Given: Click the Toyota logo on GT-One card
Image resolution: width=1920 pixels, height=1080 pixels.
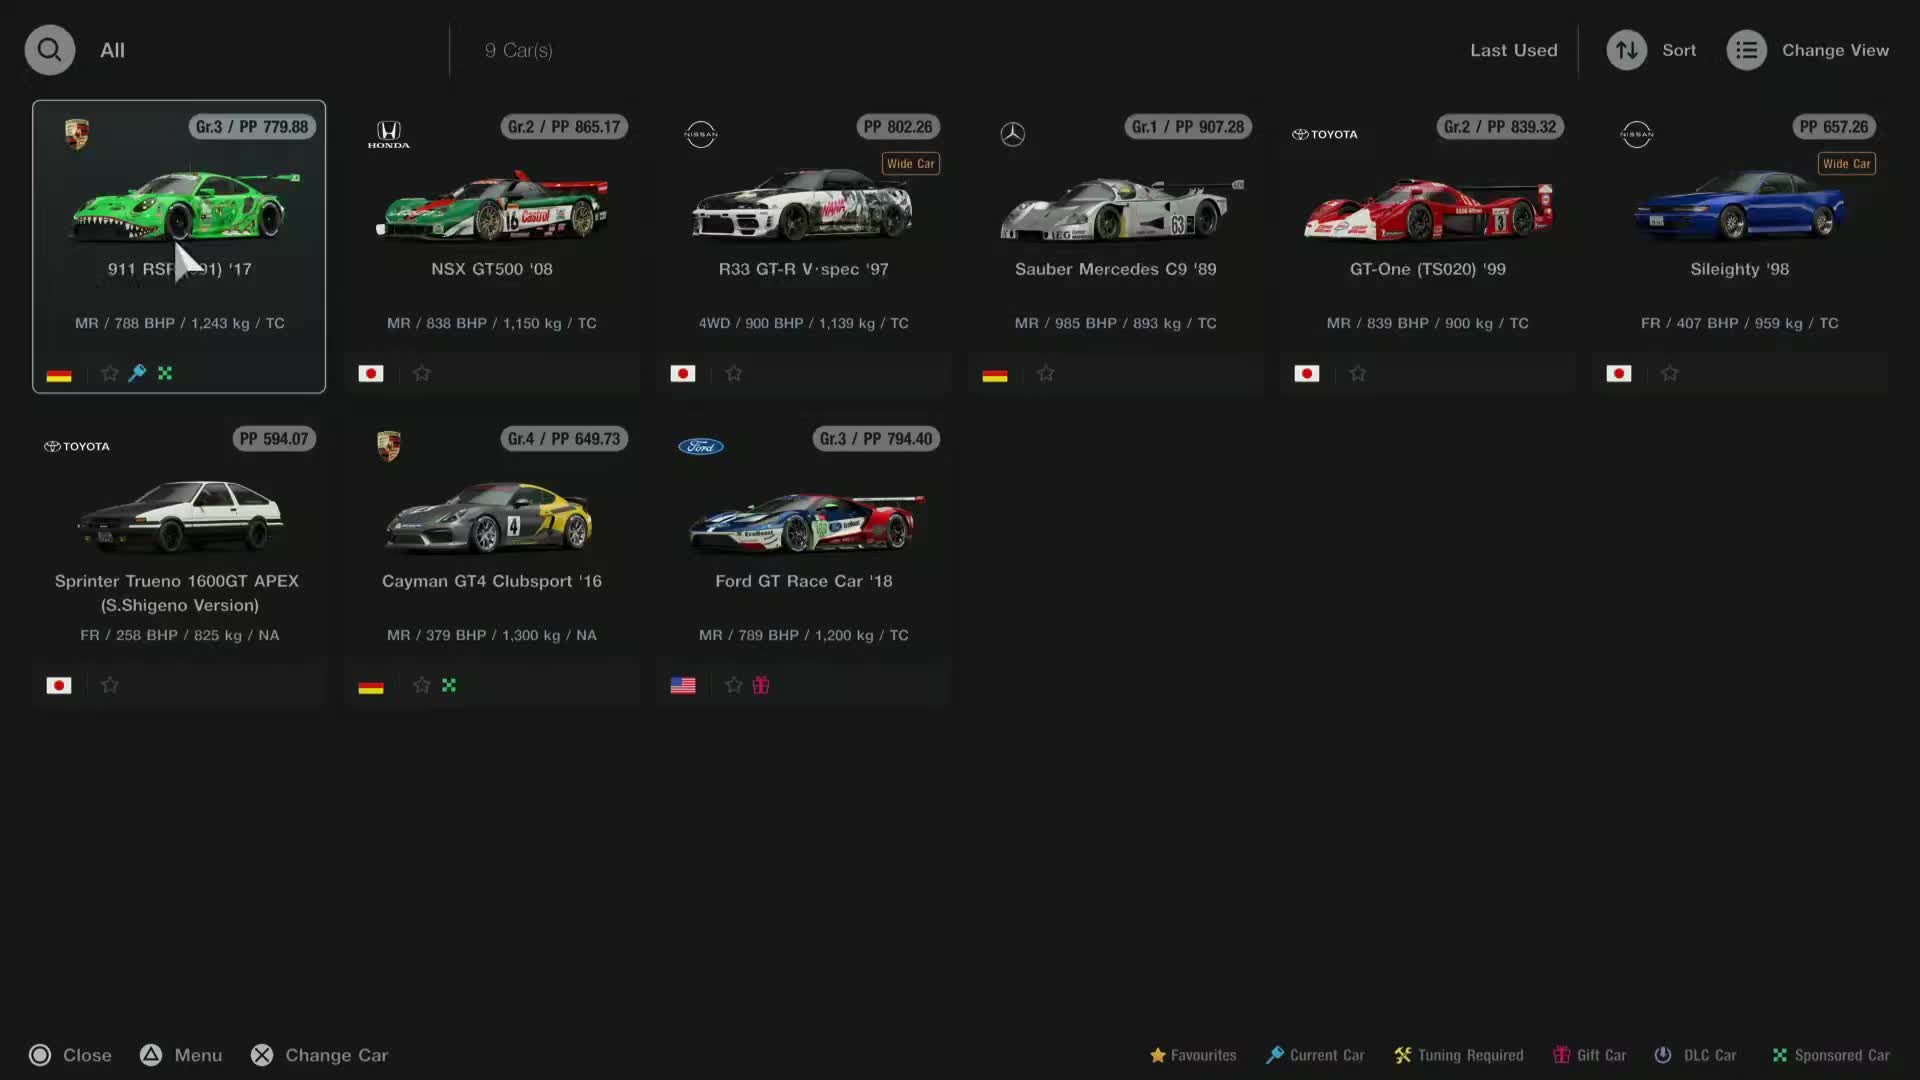Looking at the screenshot, I should (1325, 134).
